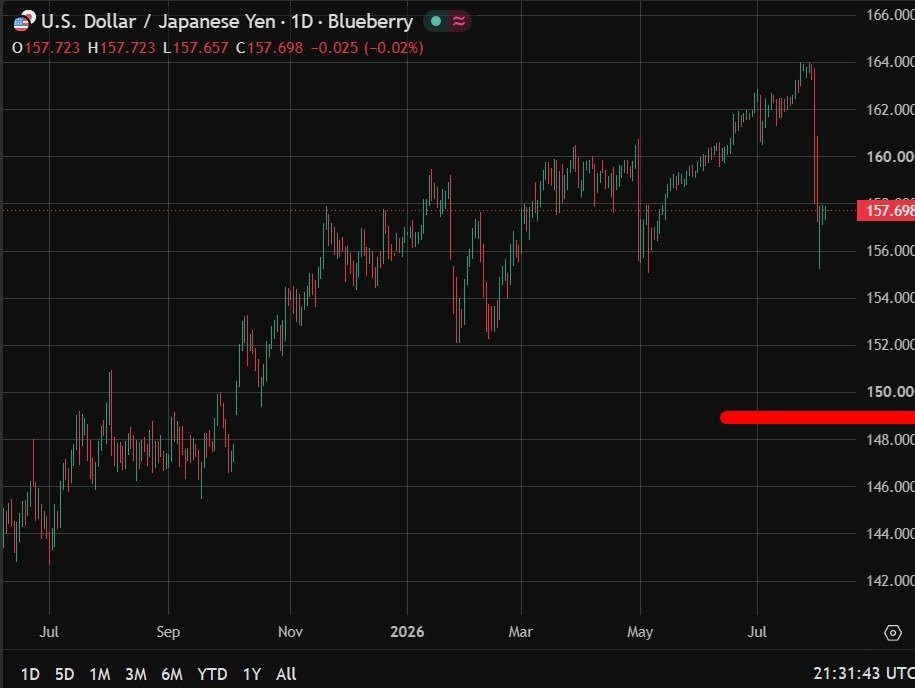Switch range to 3M
This screenshot has width=915, height=688.
(x=136, y=674)
